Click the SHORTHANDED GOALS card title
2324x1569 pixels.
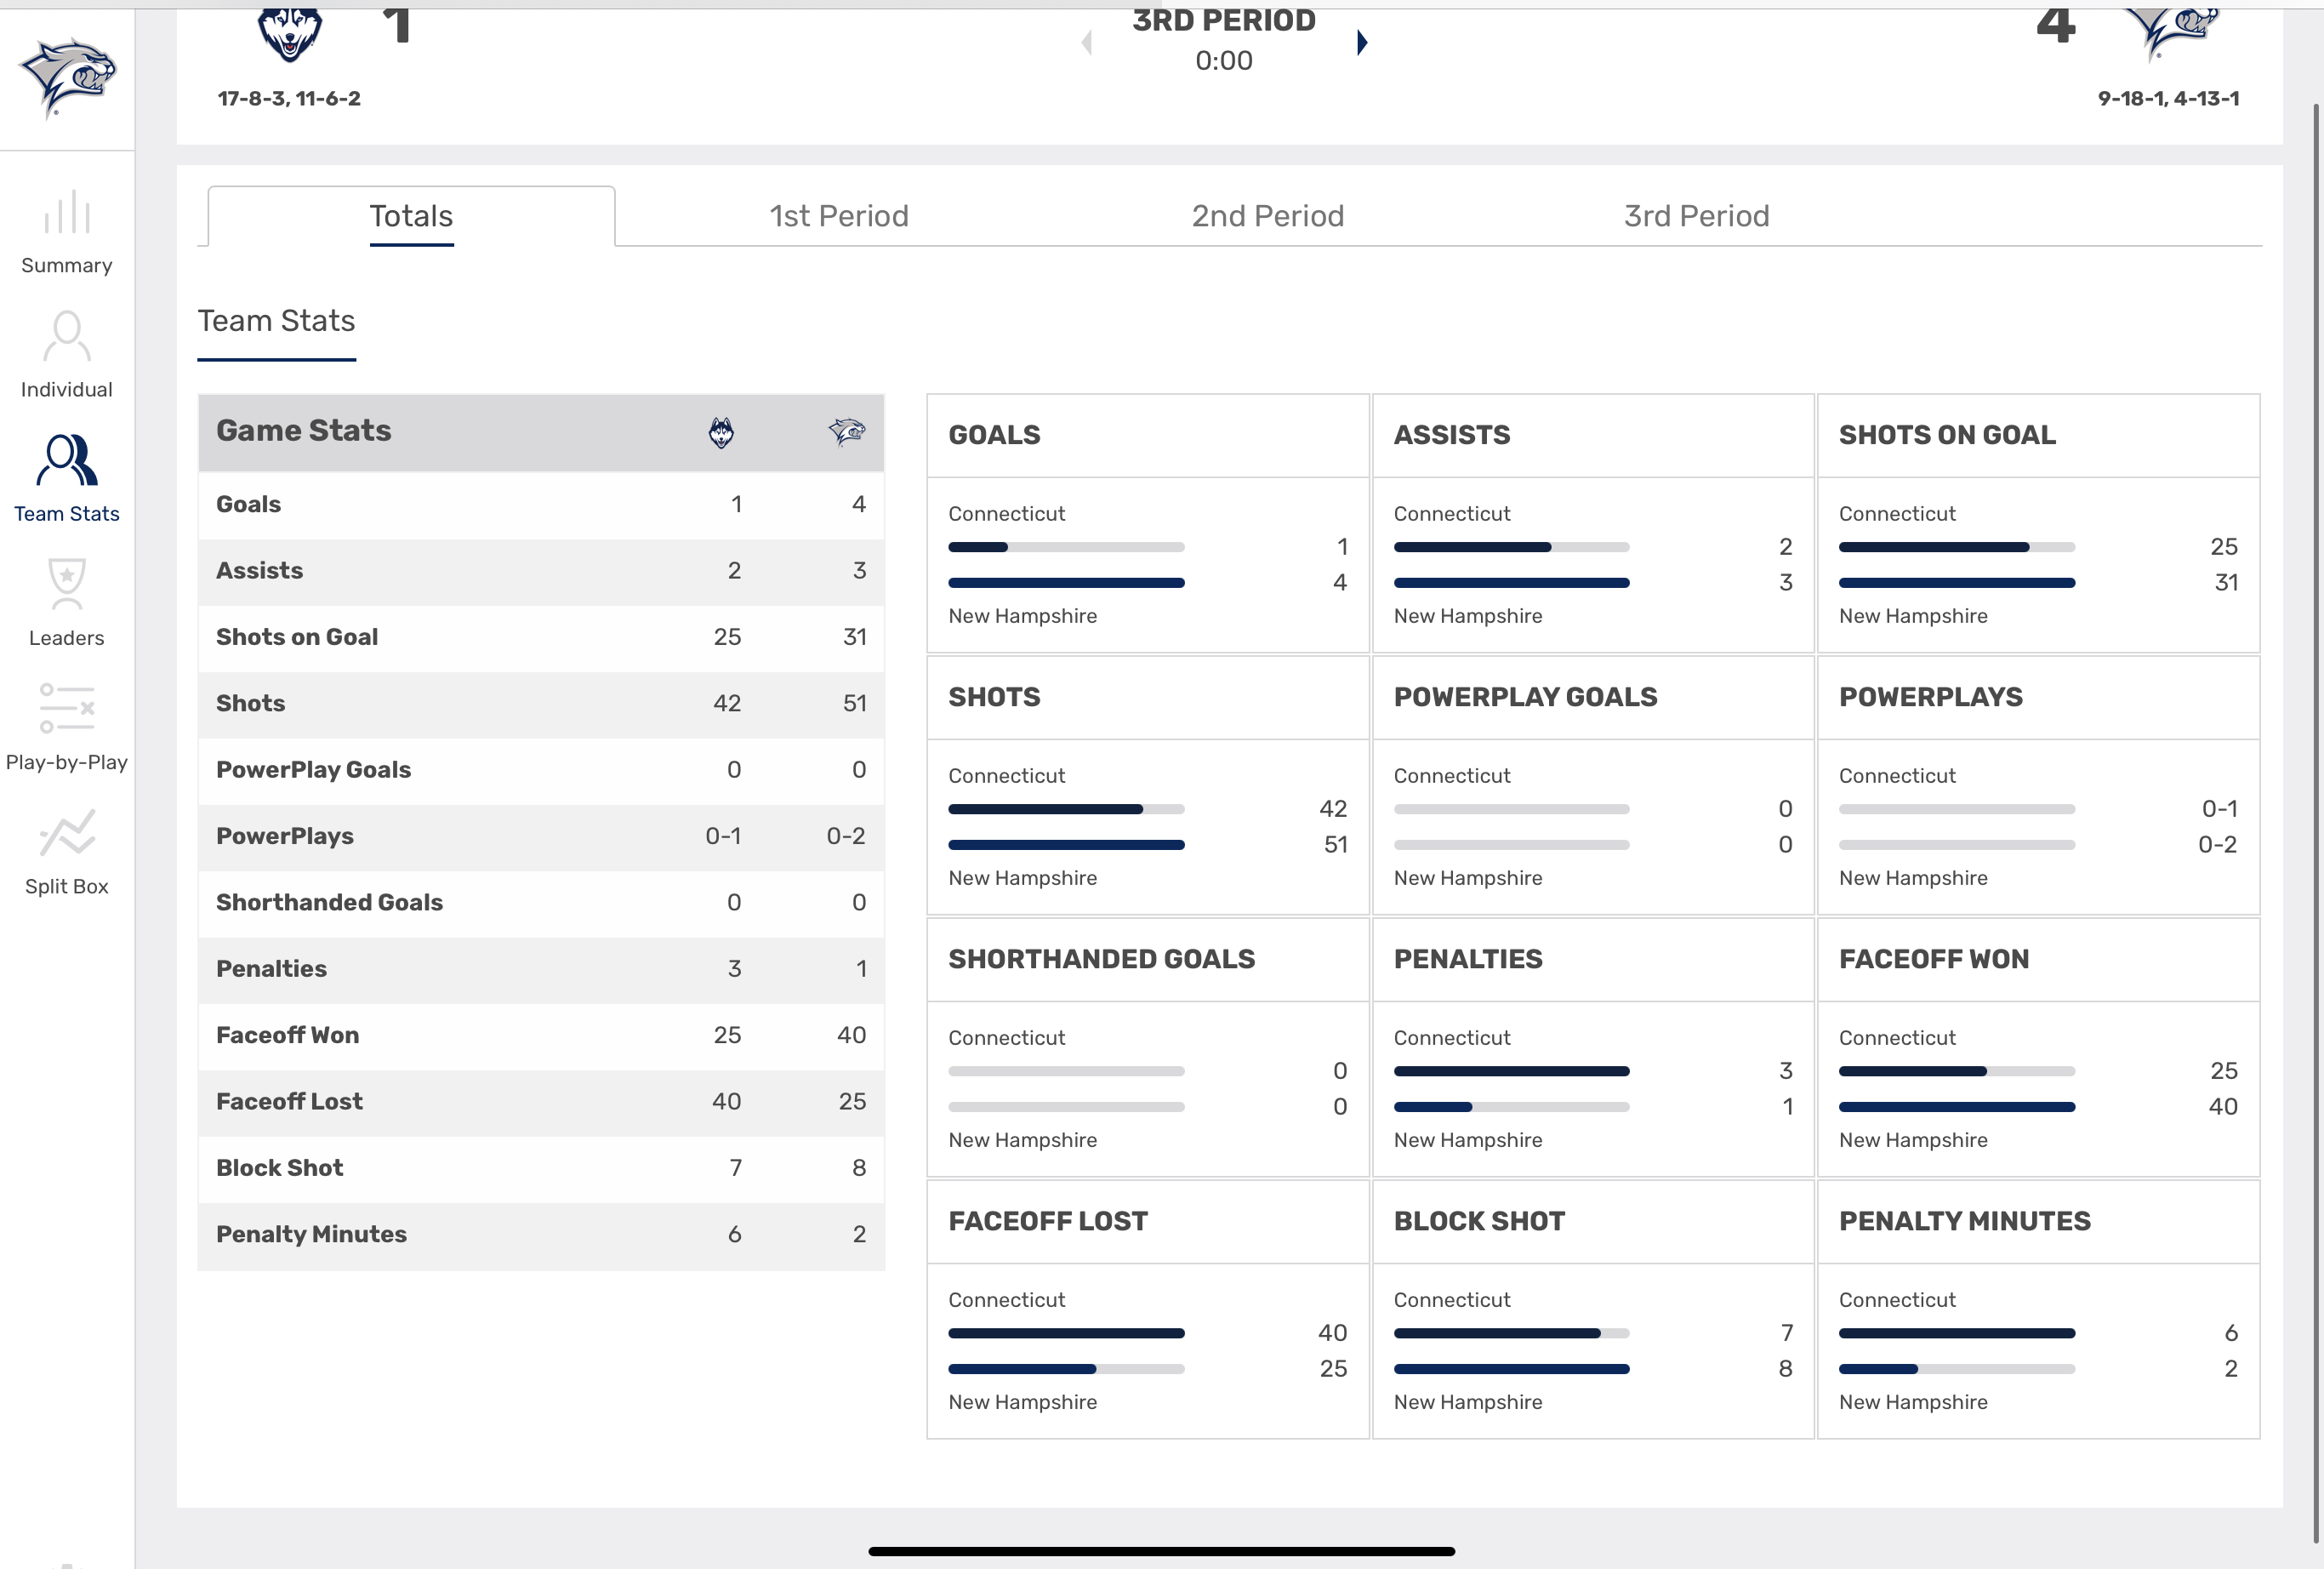pos(1101,959)
